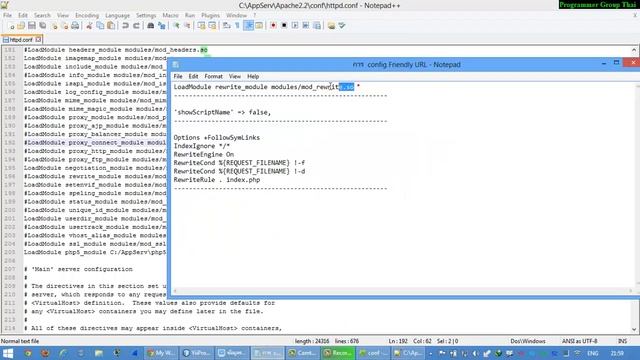Click the 'Options +FollowSymLinks' line
This screenshot has height=360, width=640.
(x=217, y=138)
